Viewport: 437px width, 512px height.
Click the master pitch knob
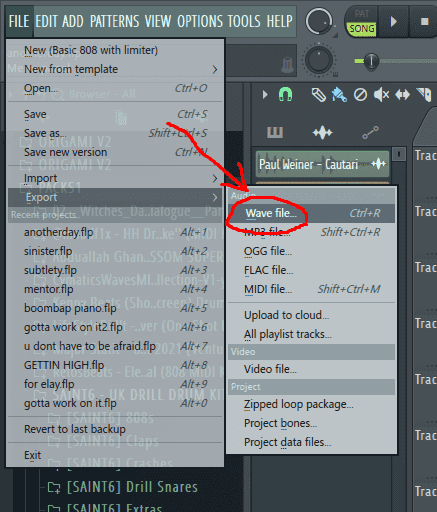(x=319, y=60)
